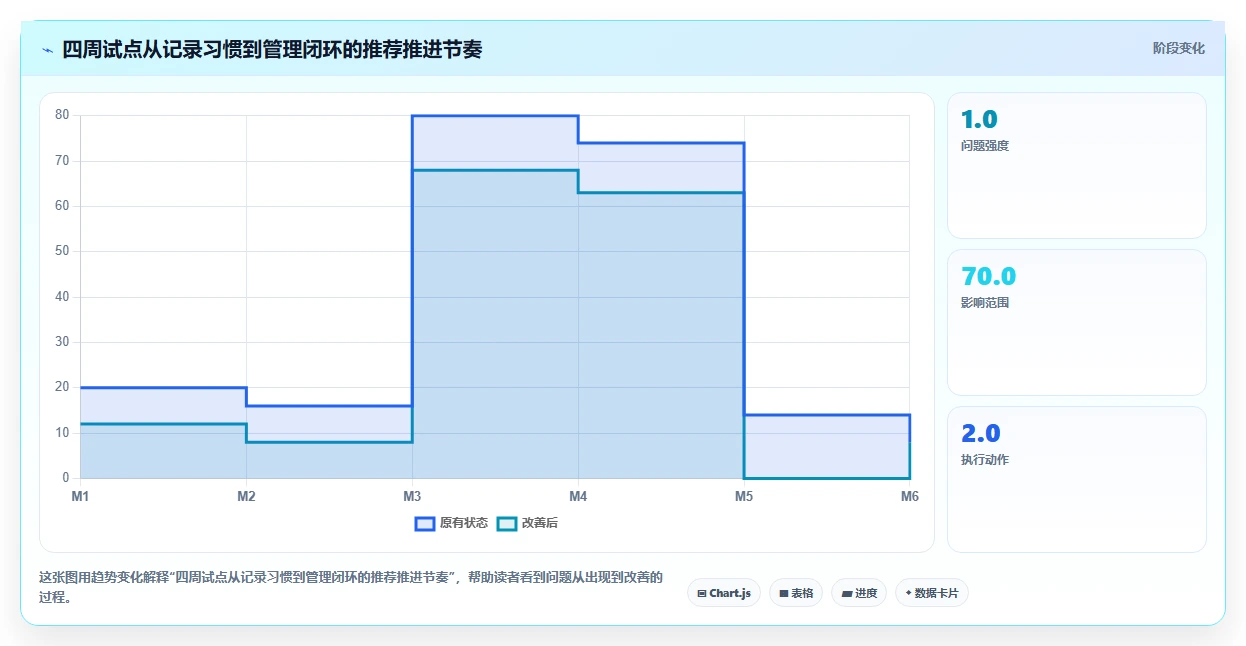
Task: Click the 80 value on y-axis
Action: 62,115
